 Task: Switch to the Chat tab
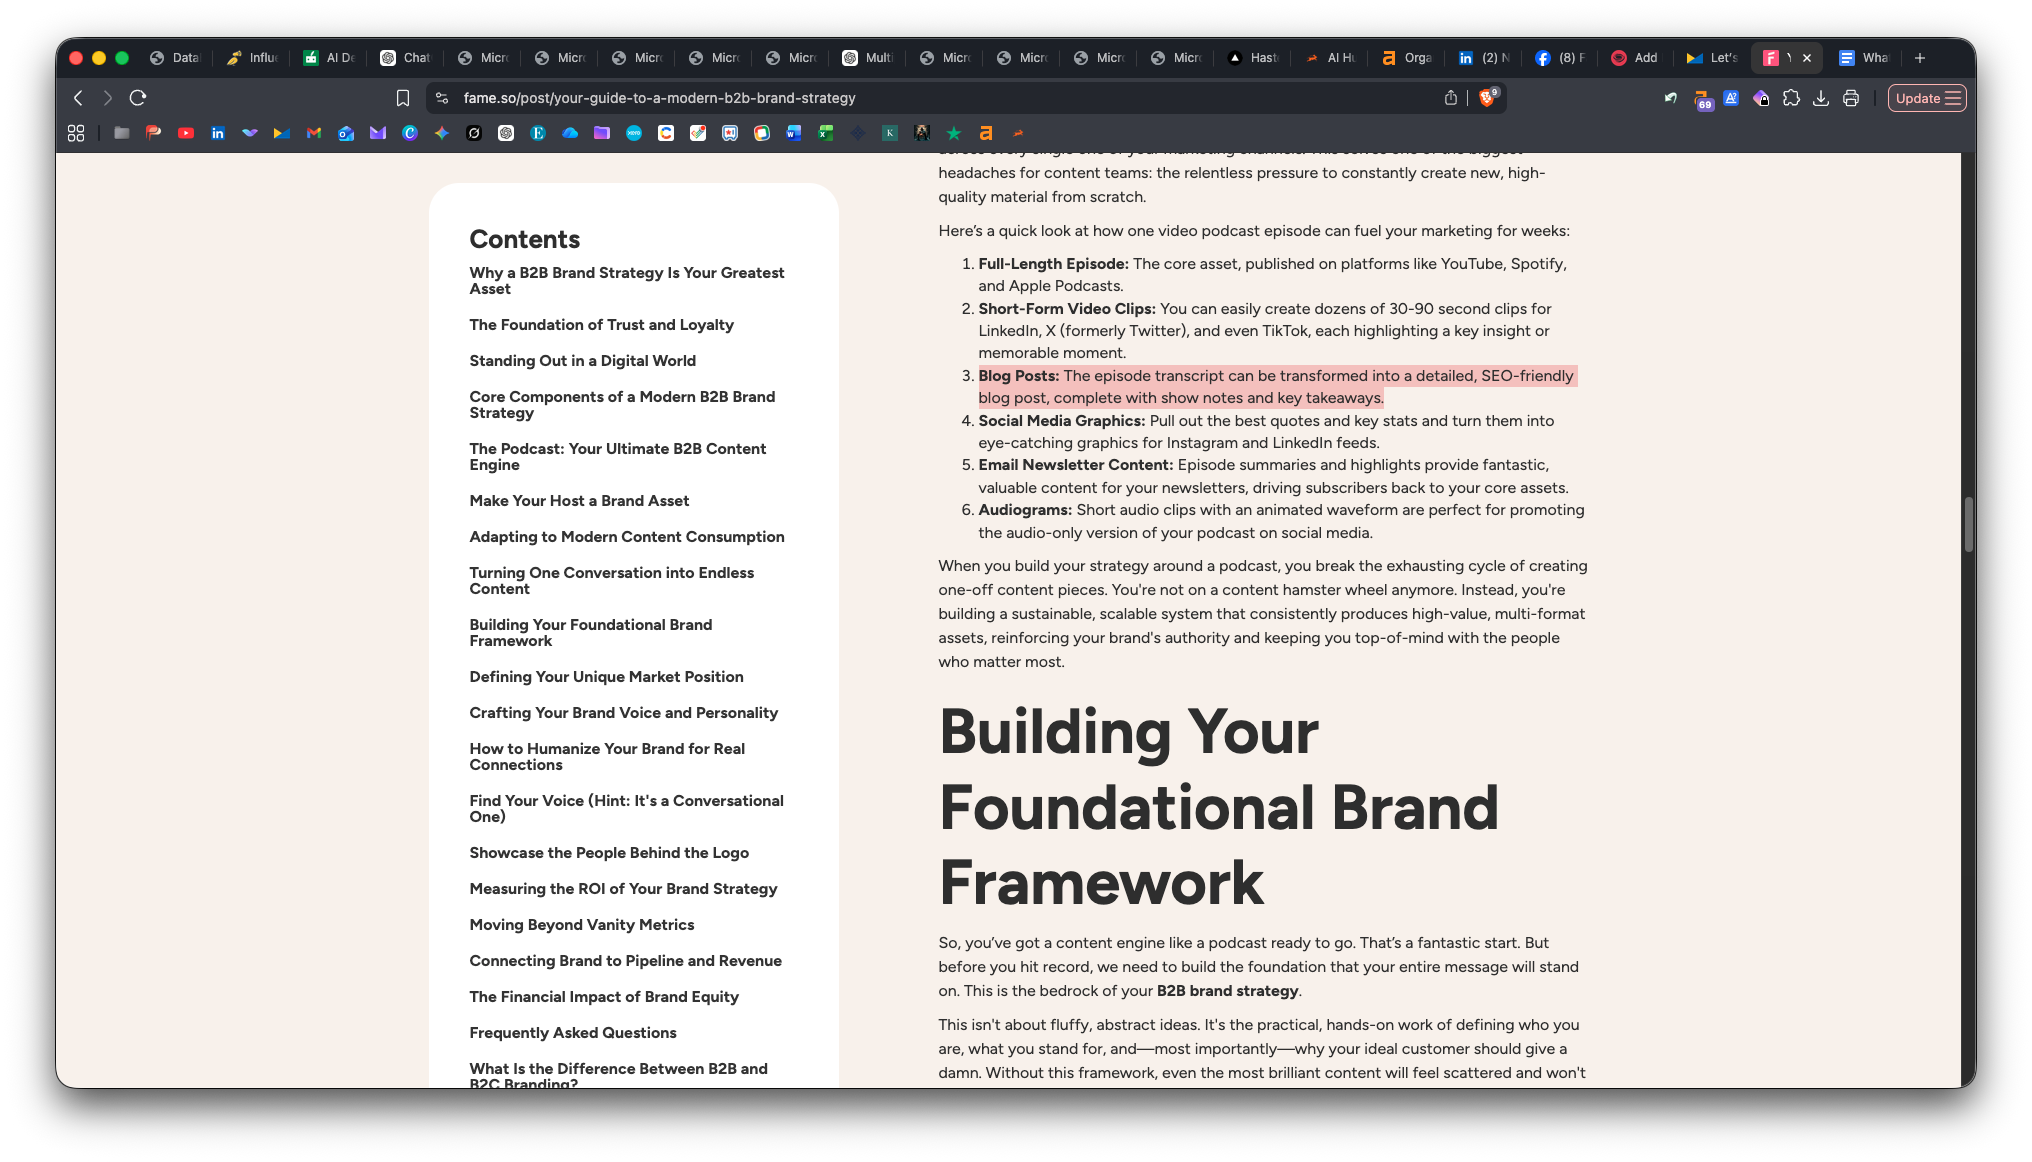(x=405, y=58)
